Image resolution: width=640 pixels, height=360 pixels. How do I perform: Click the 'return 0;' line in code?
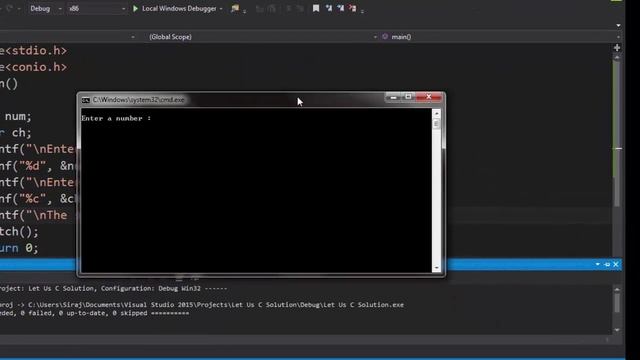tap(19, 248)
